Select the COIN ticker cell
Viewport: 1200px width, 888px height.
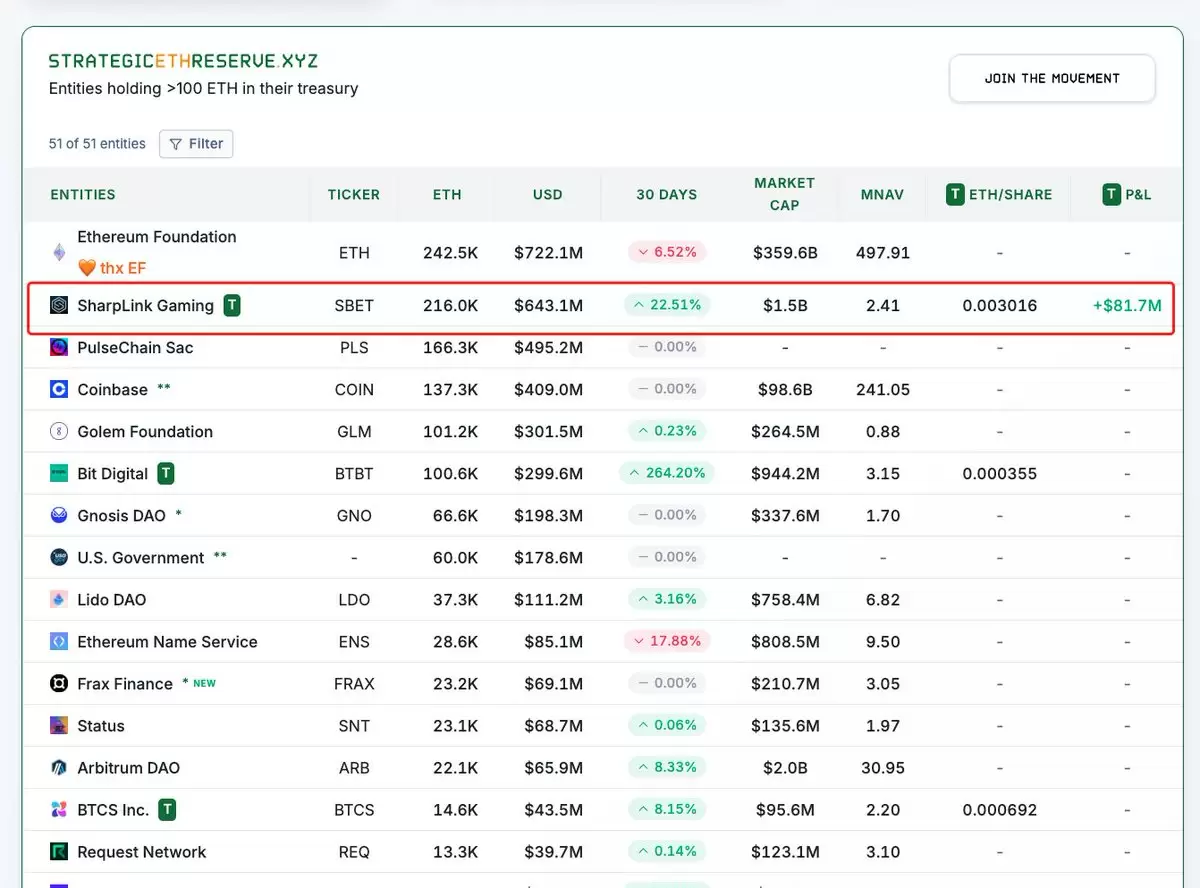354,389
